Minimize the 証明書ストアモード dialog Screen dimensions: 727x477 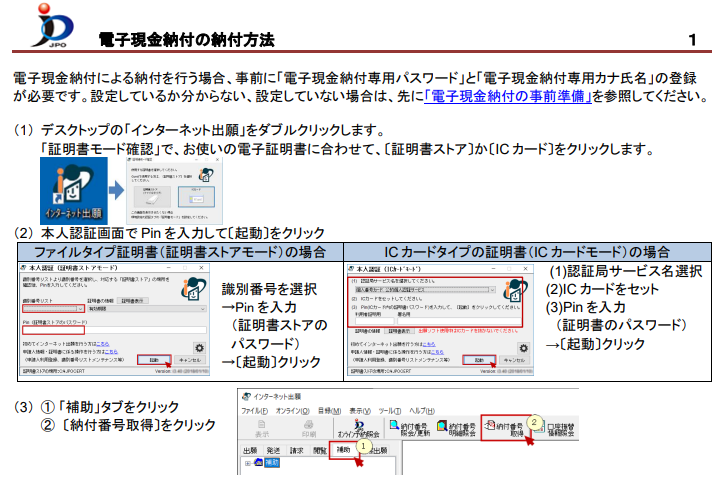pyautogui.click(x=168, y=268)
